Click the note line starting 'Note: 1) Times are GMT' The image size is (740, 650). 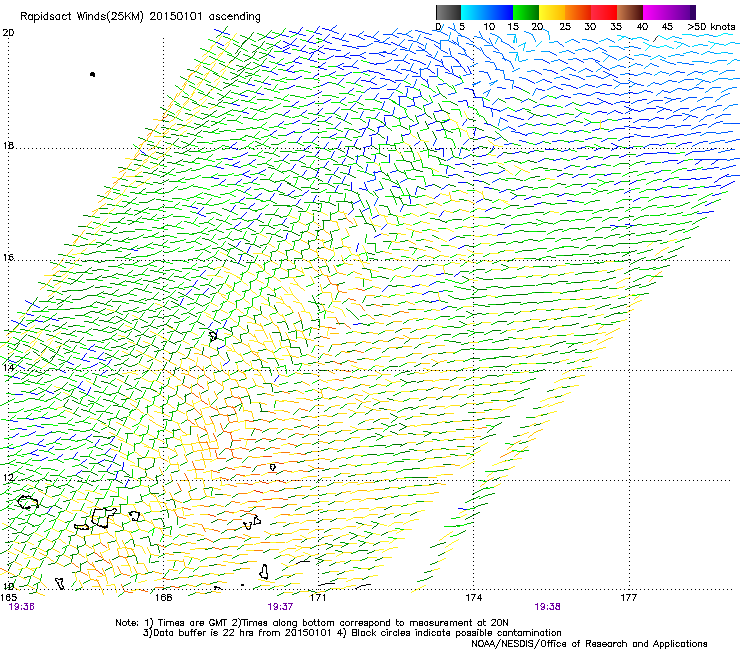[312, 623]
